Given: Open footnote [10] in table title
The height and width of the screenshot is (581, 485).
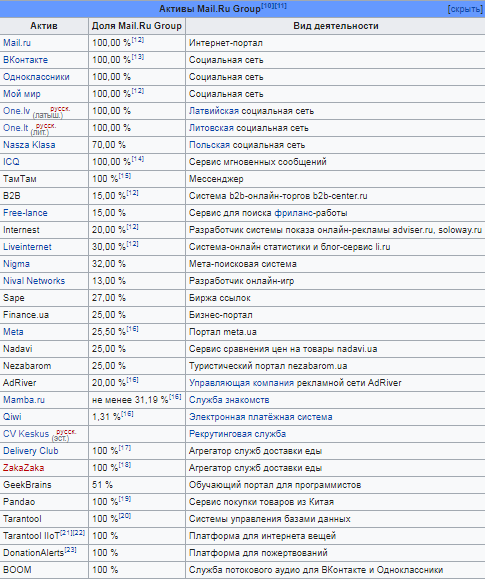Looking at the screenshot, I should pyautogui.click(x=267, y=6).
